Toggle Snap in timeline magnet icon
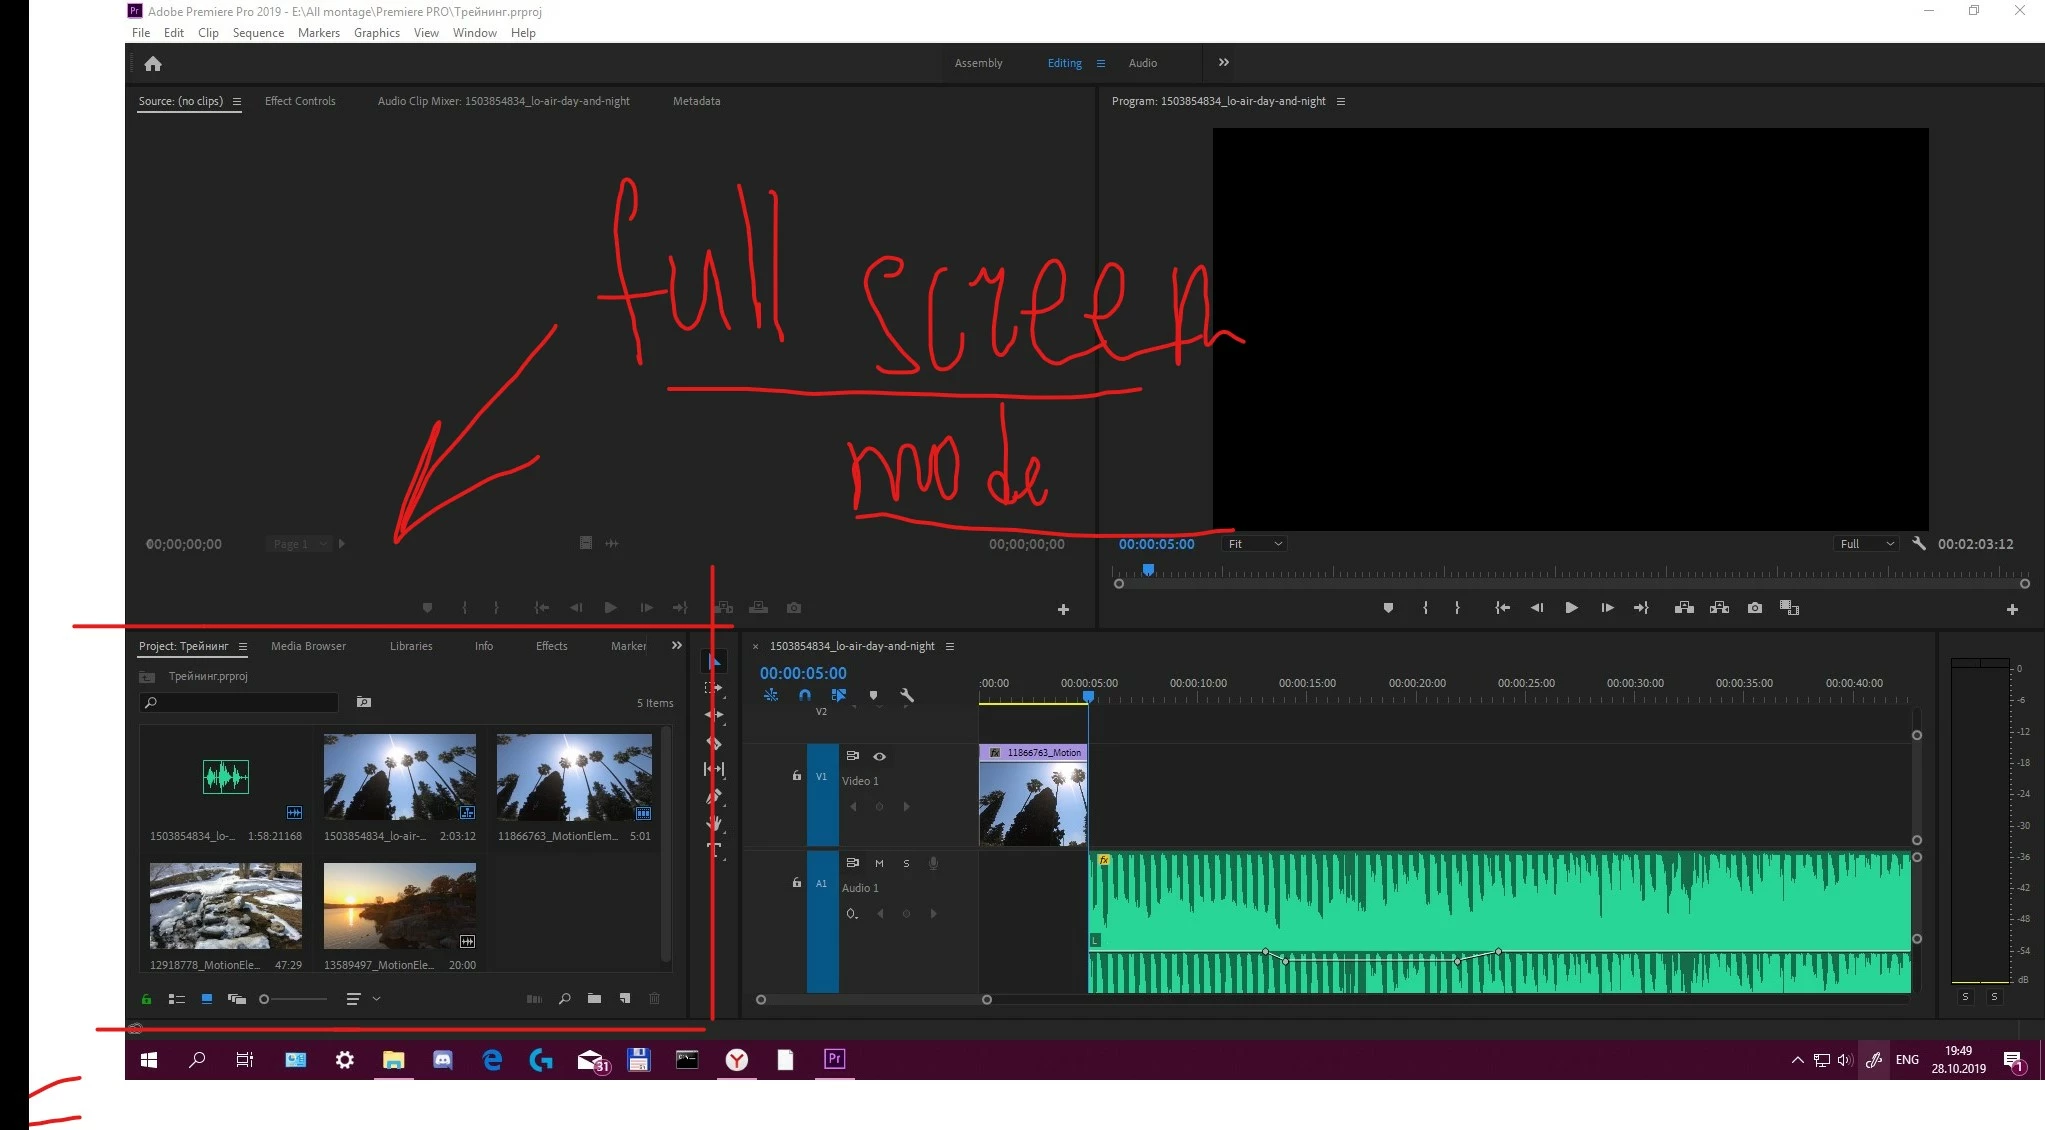 pyautogui.click(x=805, y=695)
